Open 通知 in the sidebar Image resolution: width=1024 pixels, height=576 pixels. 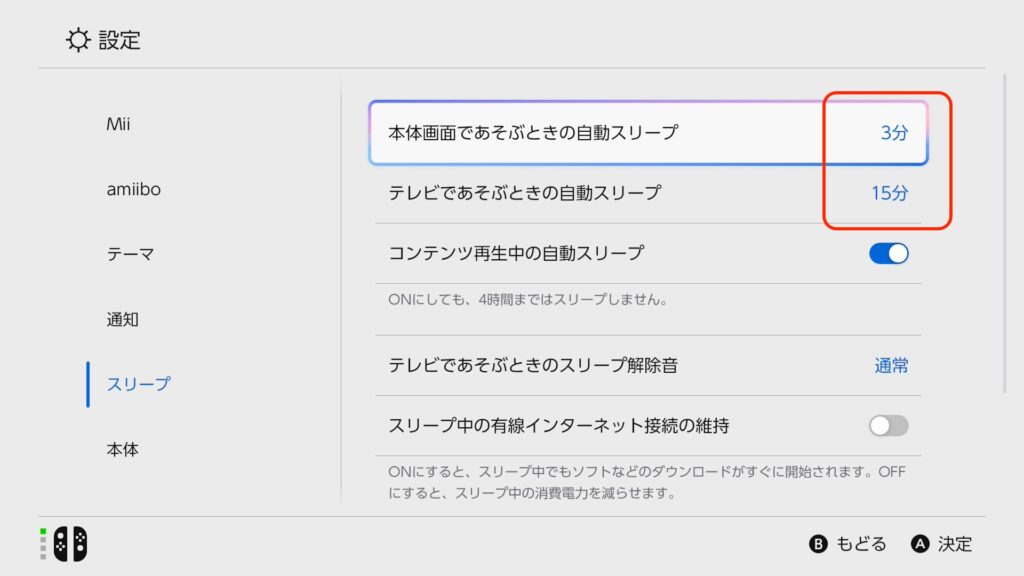point(122,320)
